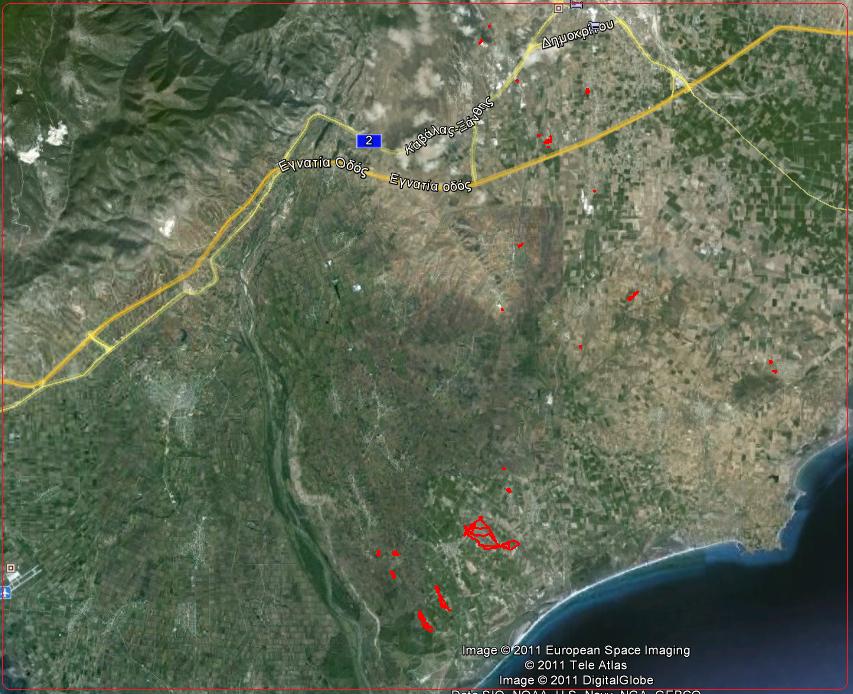Click the © 2011 Tele Atlas attribution
Screen dimensions: 853x694
pos(575,665)
